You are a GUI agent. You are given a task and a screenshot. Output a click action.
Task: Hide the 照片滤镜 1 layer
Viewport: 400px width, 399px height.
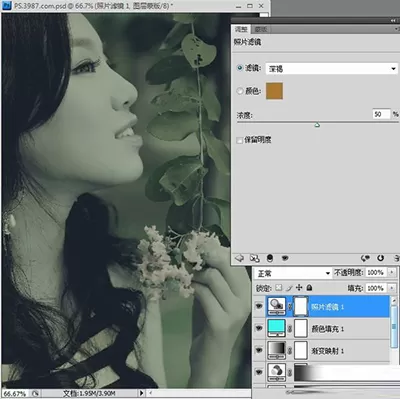[259, 306]
